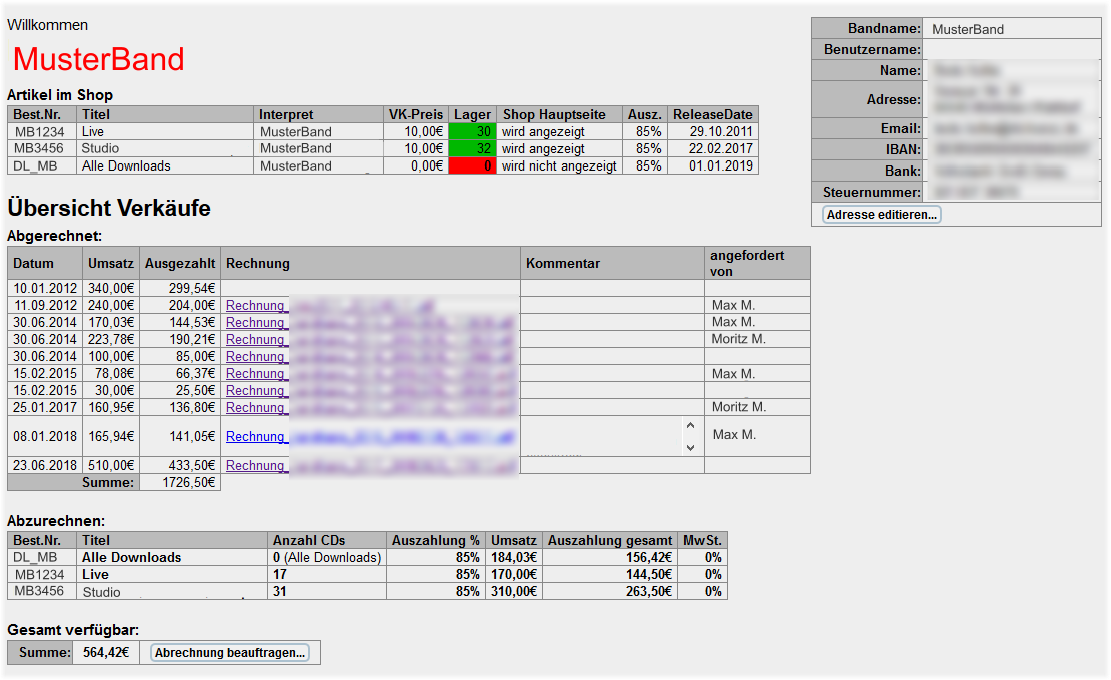Open the Rechnung link dated 08.01.2018
1111x680 pixels.
[x=256, y=437]
